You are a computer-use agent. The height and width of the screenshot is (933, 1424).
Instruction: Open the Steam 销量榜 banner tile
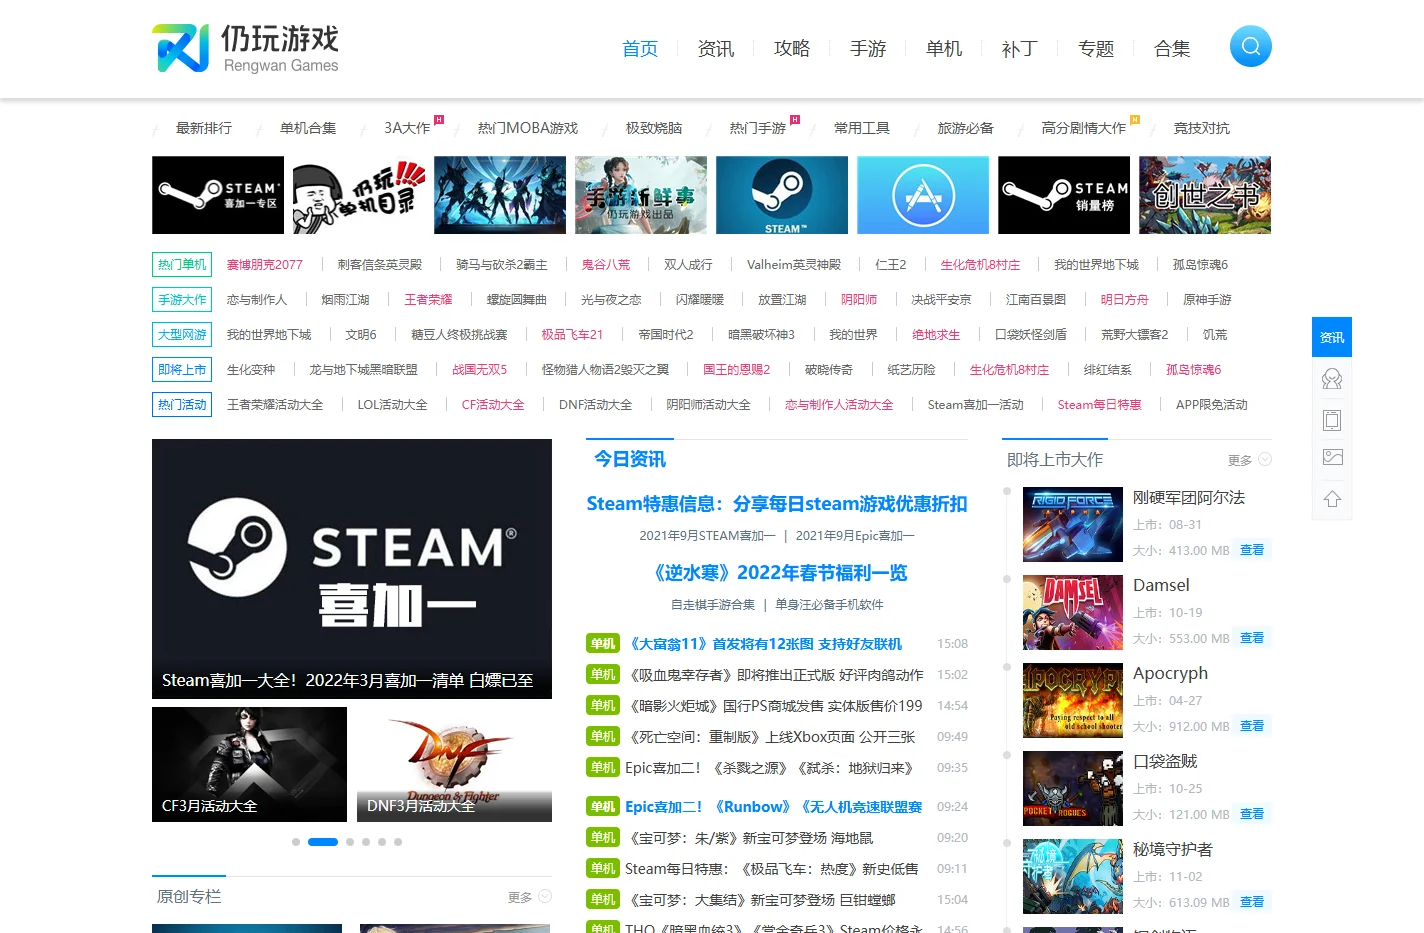(x=1064, y=195)
